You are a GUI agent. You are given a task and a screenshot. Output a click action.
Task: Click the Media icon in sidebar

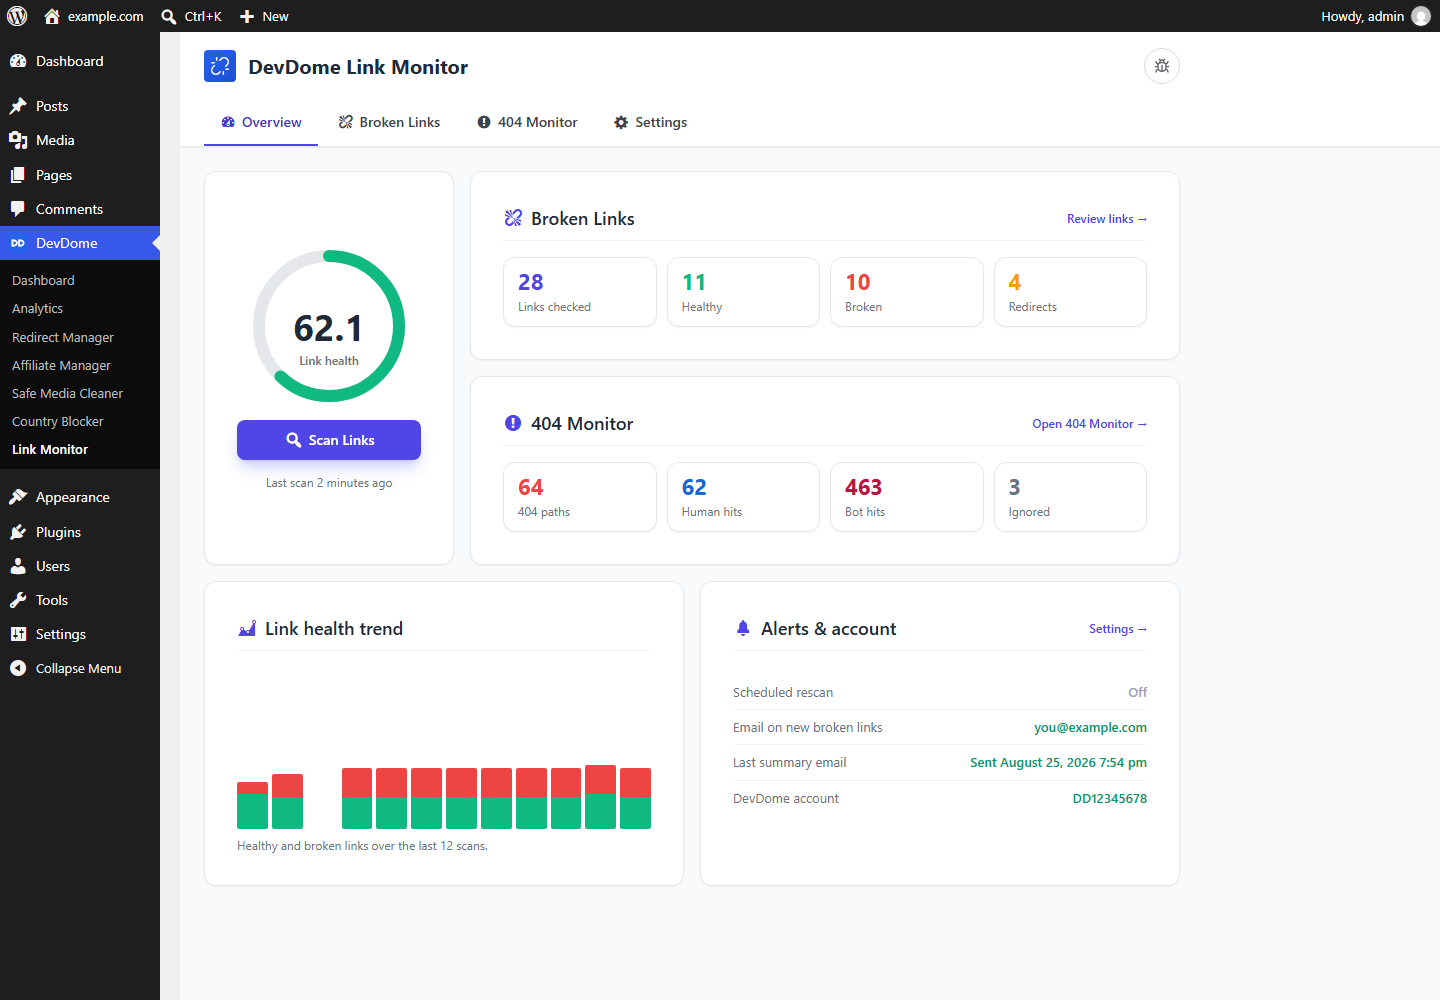click(18, 140)
